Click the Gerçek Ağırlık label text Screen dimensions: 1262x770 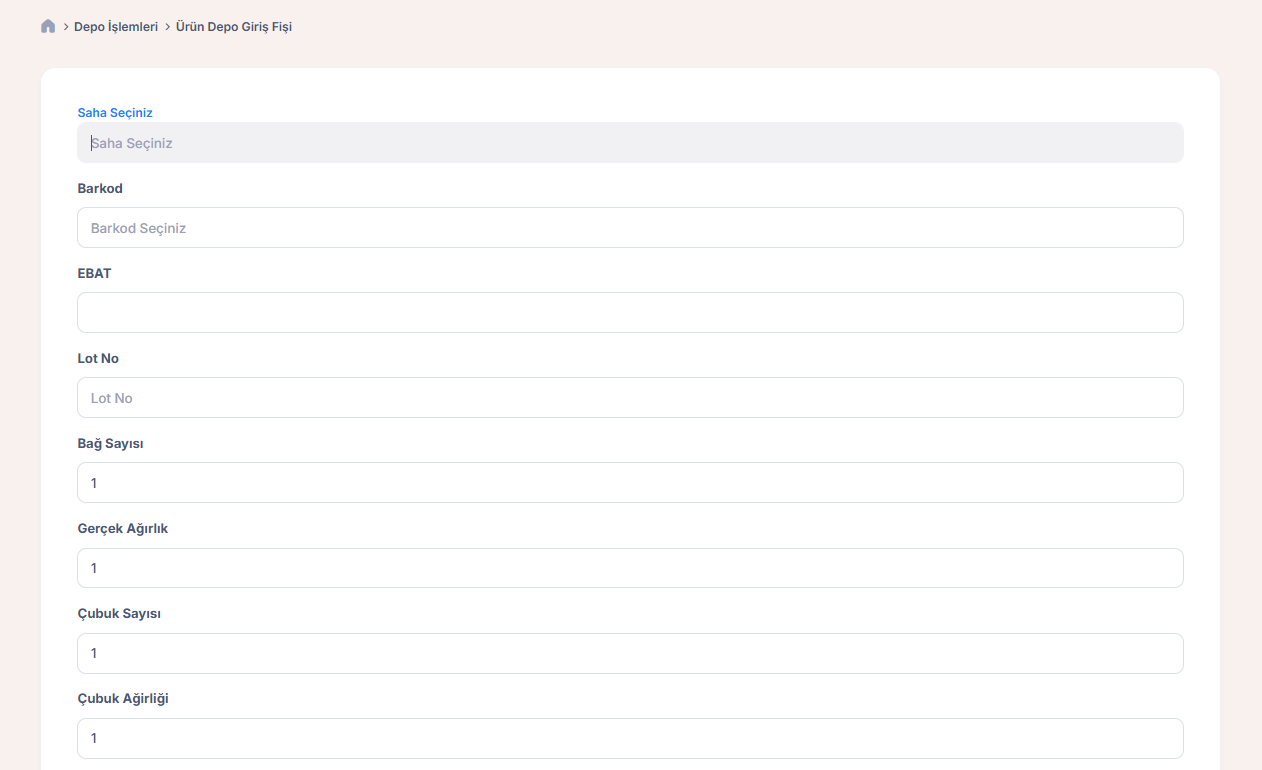tap(122, 528)
